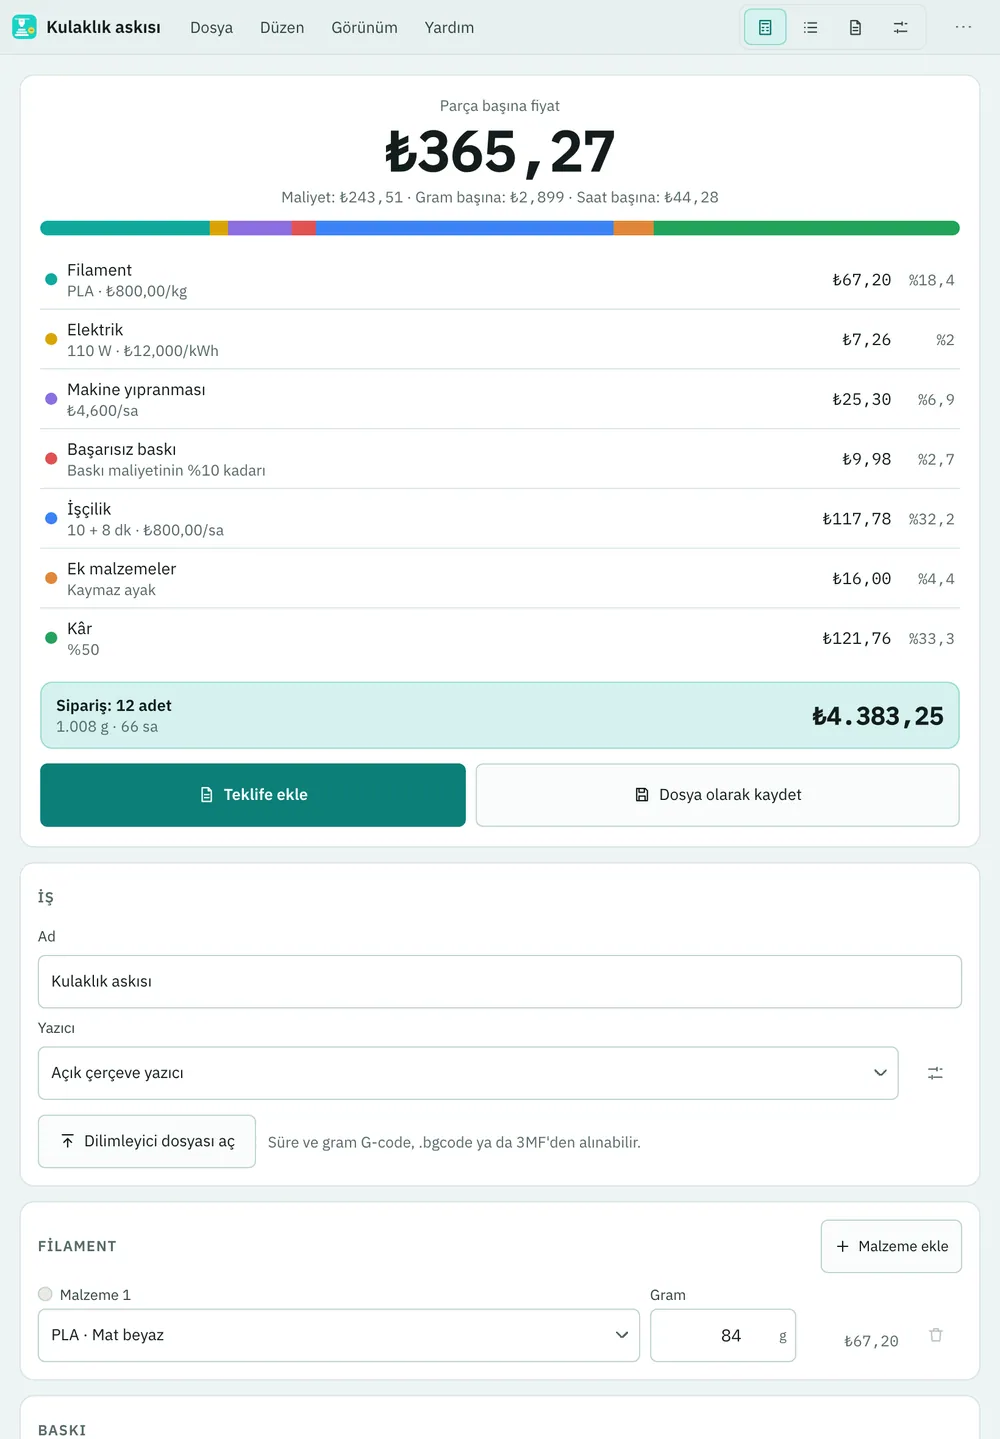Focus the Ad name input field
The width and height of the screenshot is (1000, 1439).
pos(500,982)
